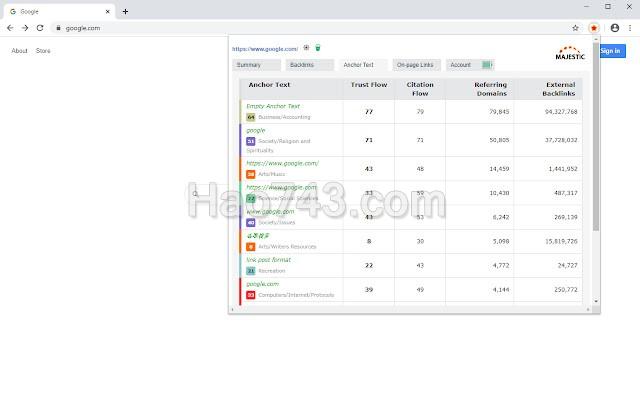Click the 51 badge for Society/Religion
640x400 pixels.
pos(251,141)
